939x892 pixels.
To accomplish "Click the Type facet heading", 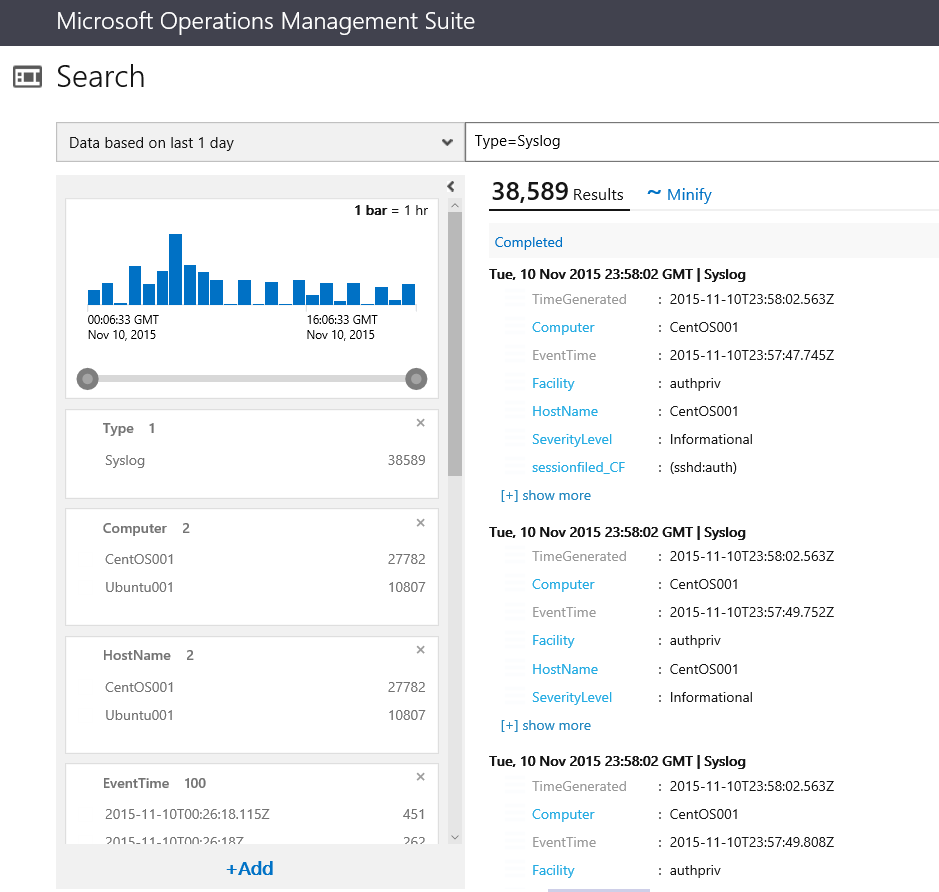I will 118,429.
